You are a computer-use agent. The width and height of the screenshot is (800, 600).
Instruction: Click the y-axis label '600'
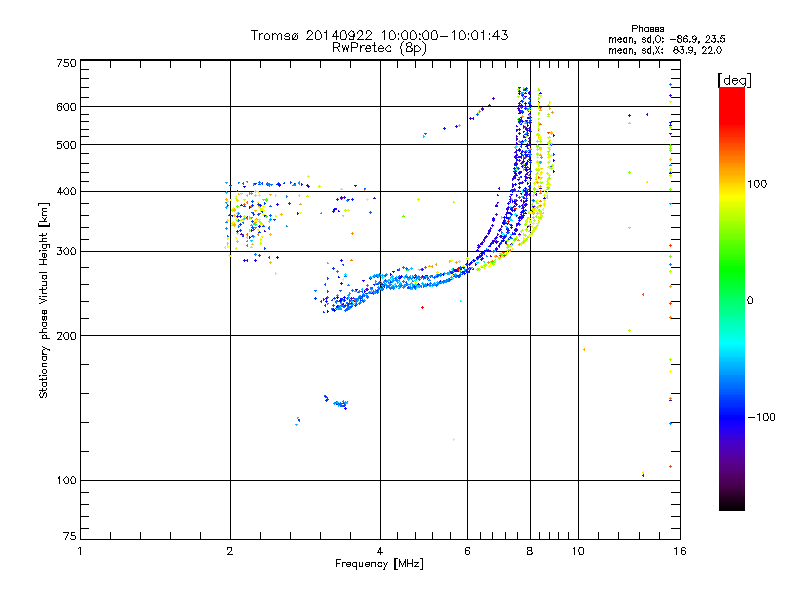[66, 107]
